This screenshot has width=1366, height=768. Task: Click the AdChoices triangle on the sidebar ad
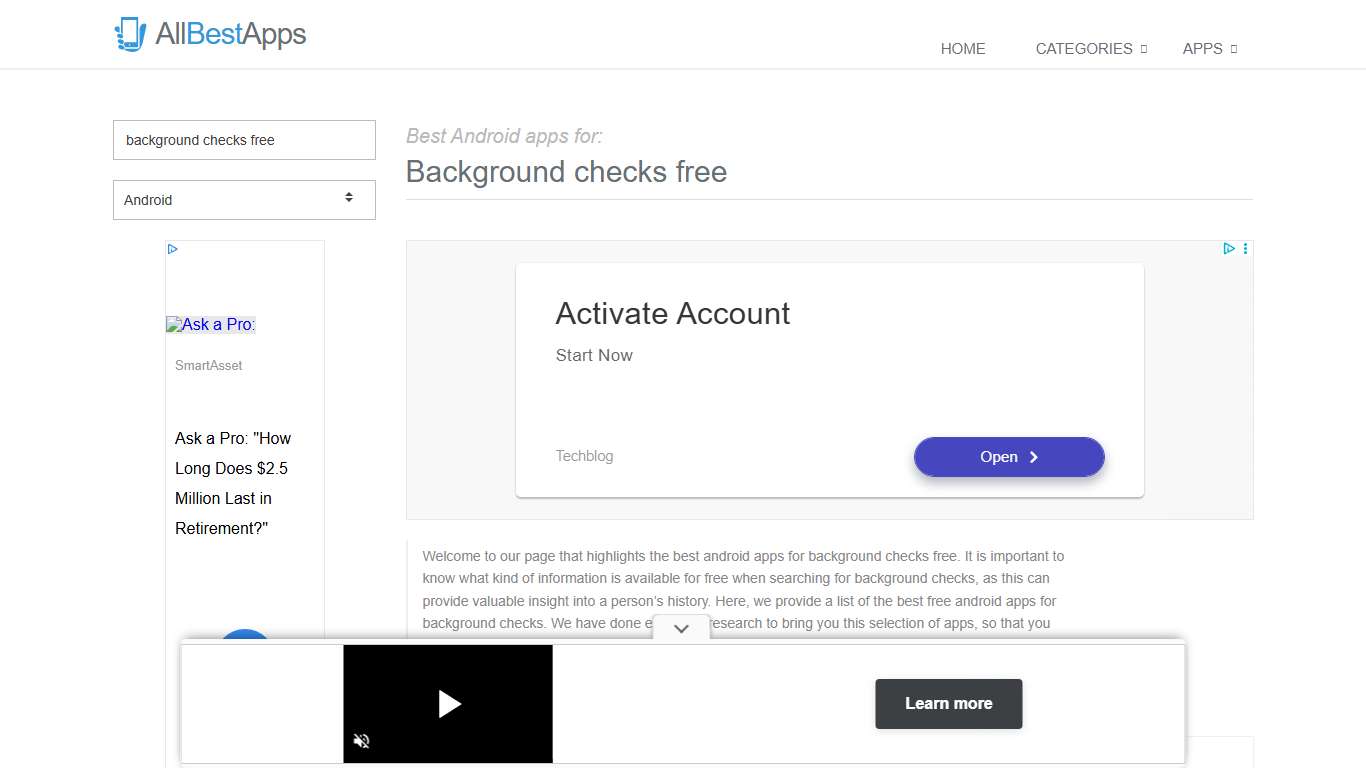[172, 248]
